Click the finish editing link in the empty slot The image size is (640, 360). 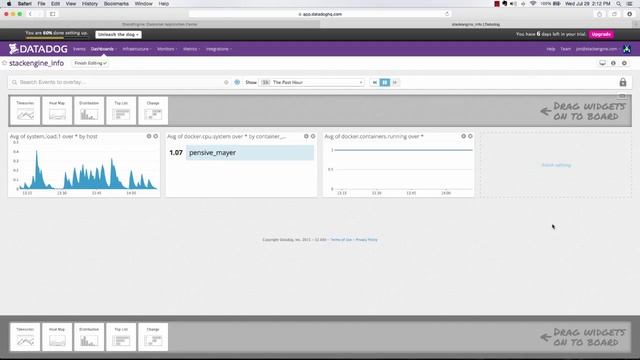pos(556,165)
